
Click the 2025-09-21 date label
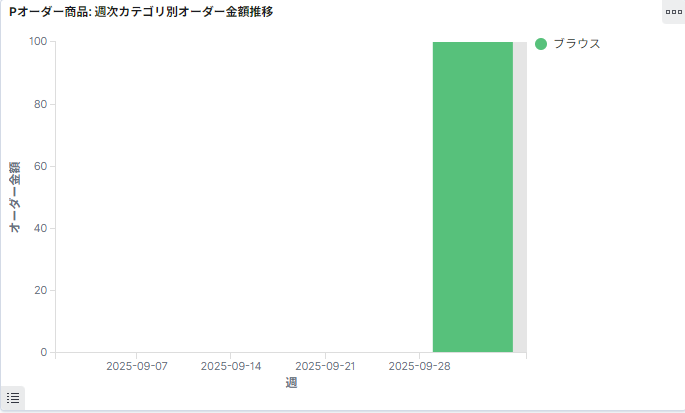(325, 367)
